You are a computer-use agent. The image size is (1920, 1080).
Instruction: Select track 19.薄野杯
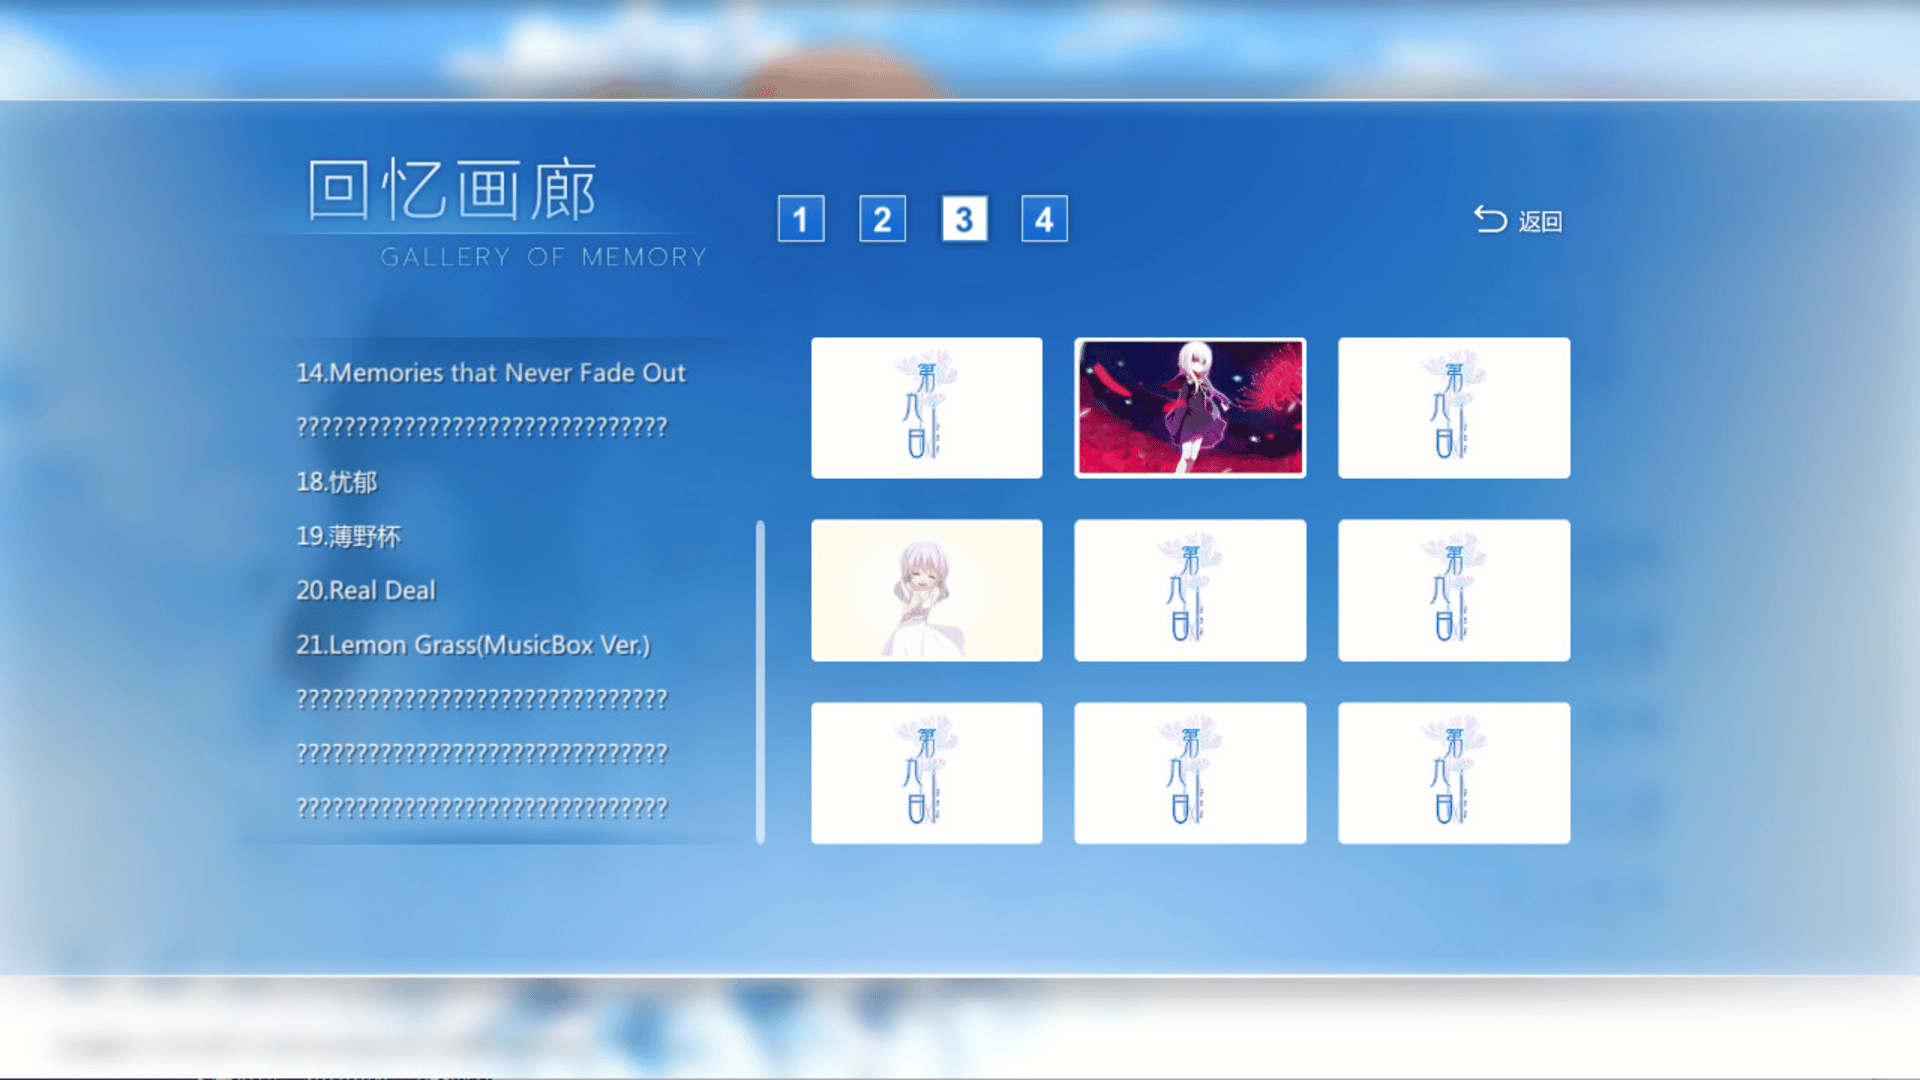click(x=348, y=536)
